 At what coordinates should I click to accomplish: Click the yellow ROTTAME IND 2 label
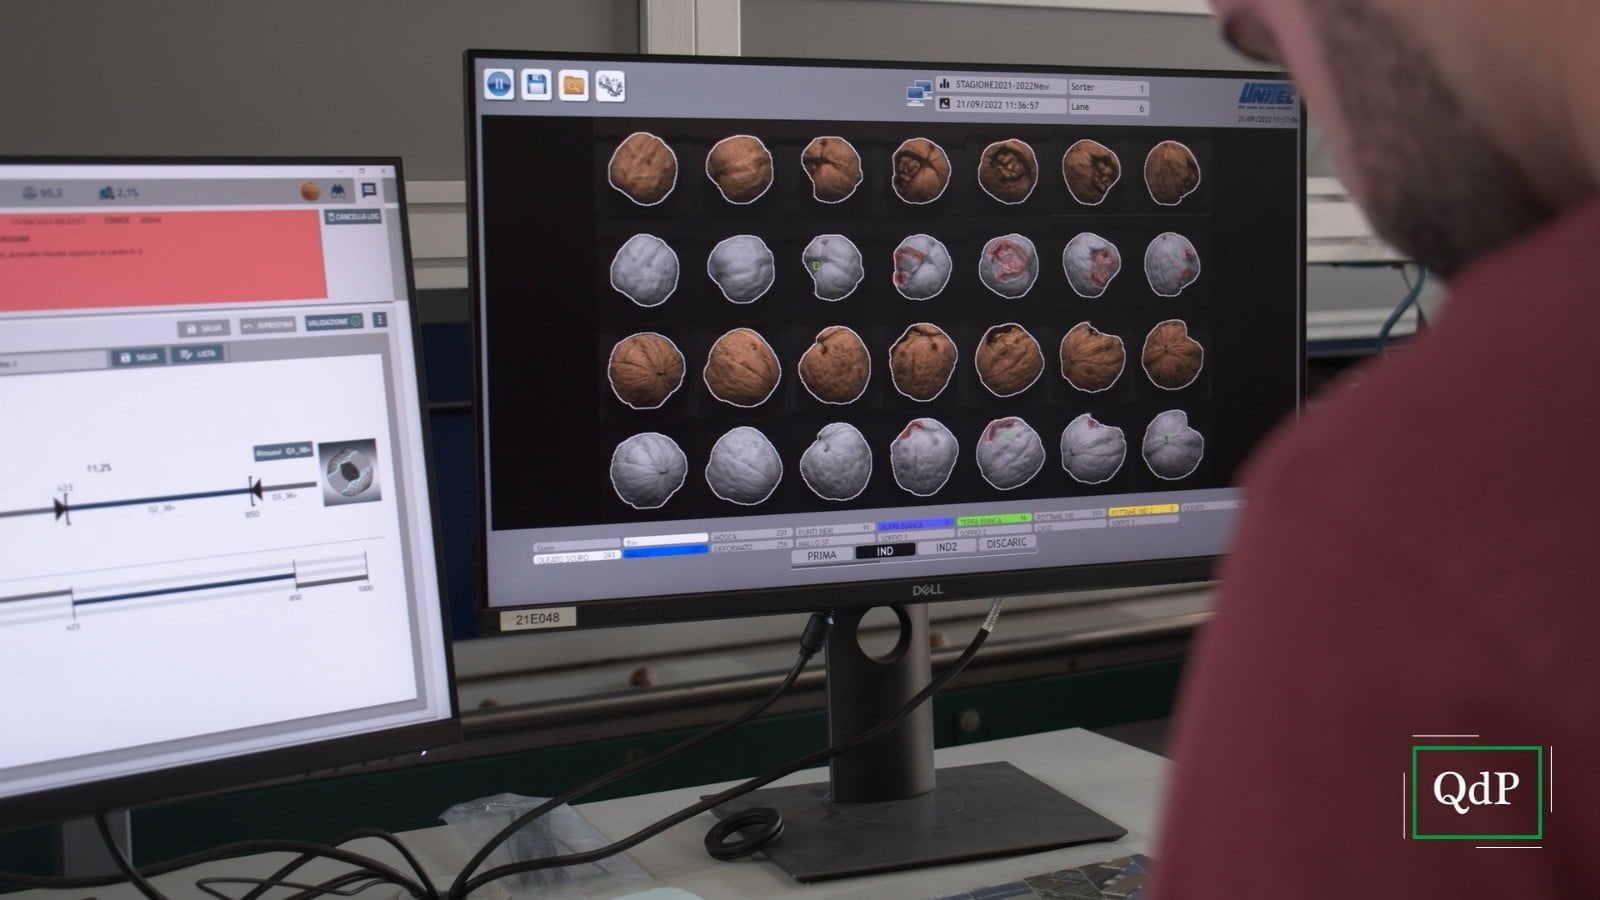coord(1143,510)
